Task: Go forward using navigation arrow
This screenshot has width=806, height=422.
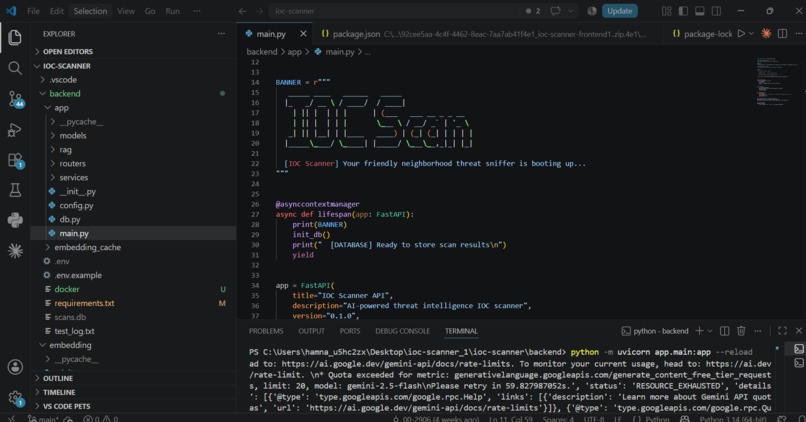Action: point(259,11)
